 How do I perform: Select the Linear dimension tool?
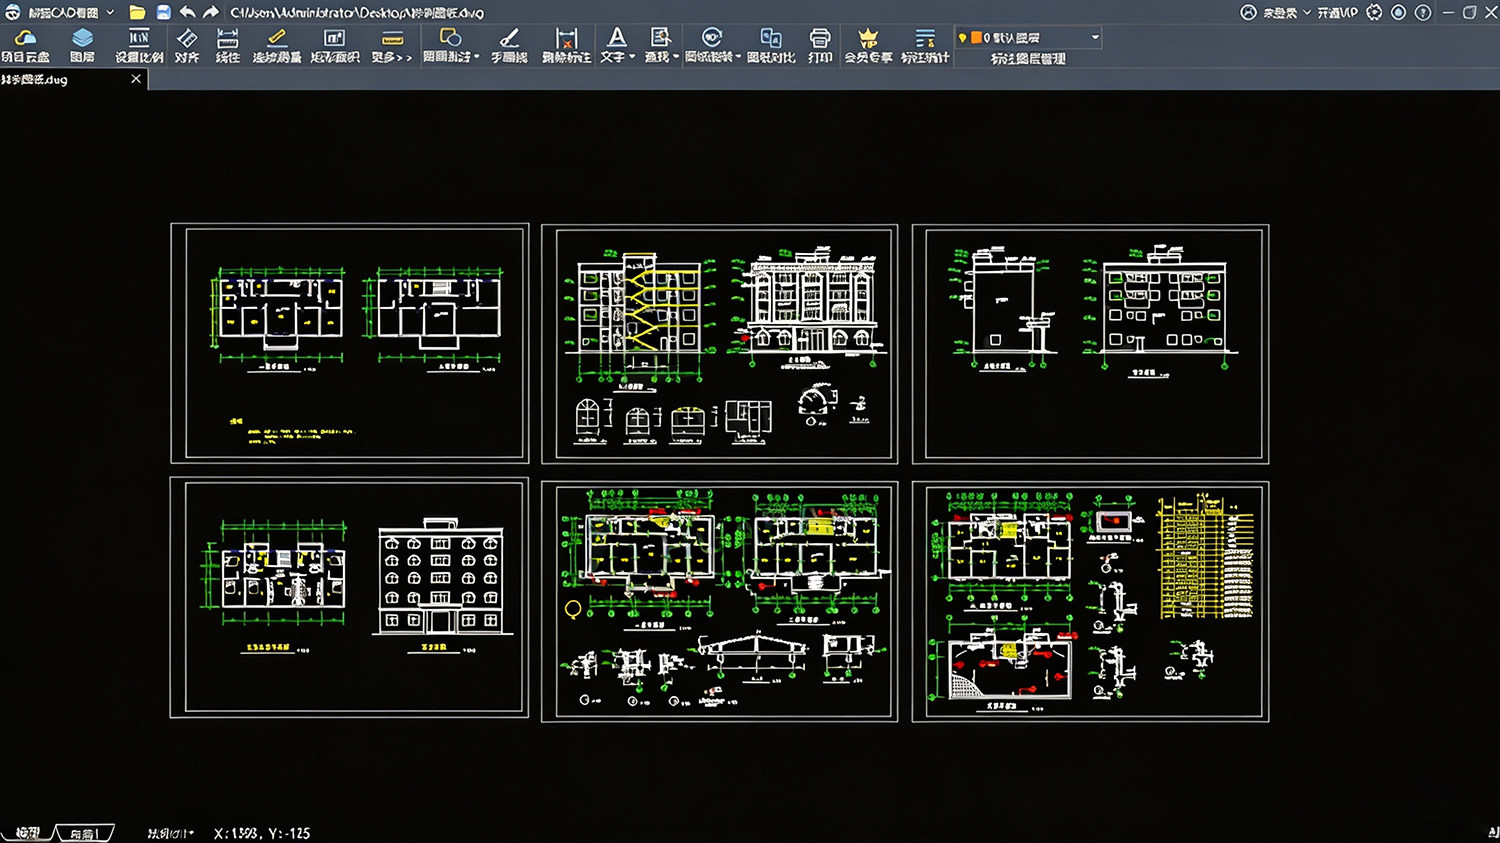[228, 46]
